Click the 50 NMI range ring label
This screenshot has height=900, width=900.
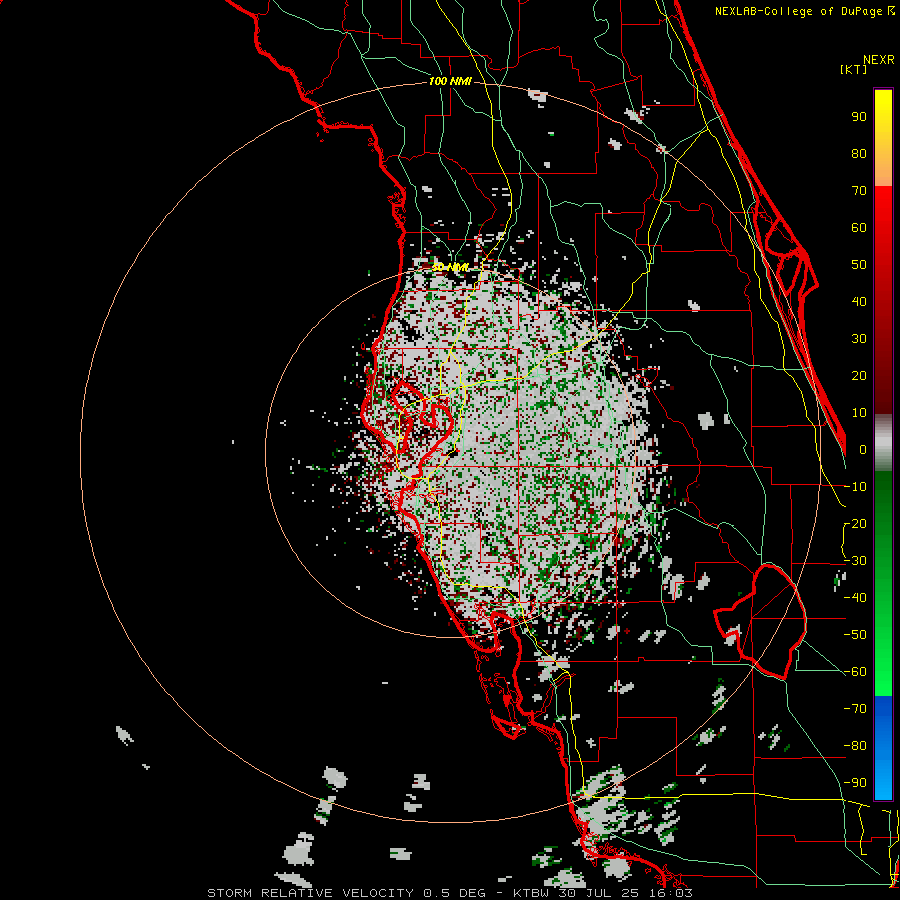(450, 267)
